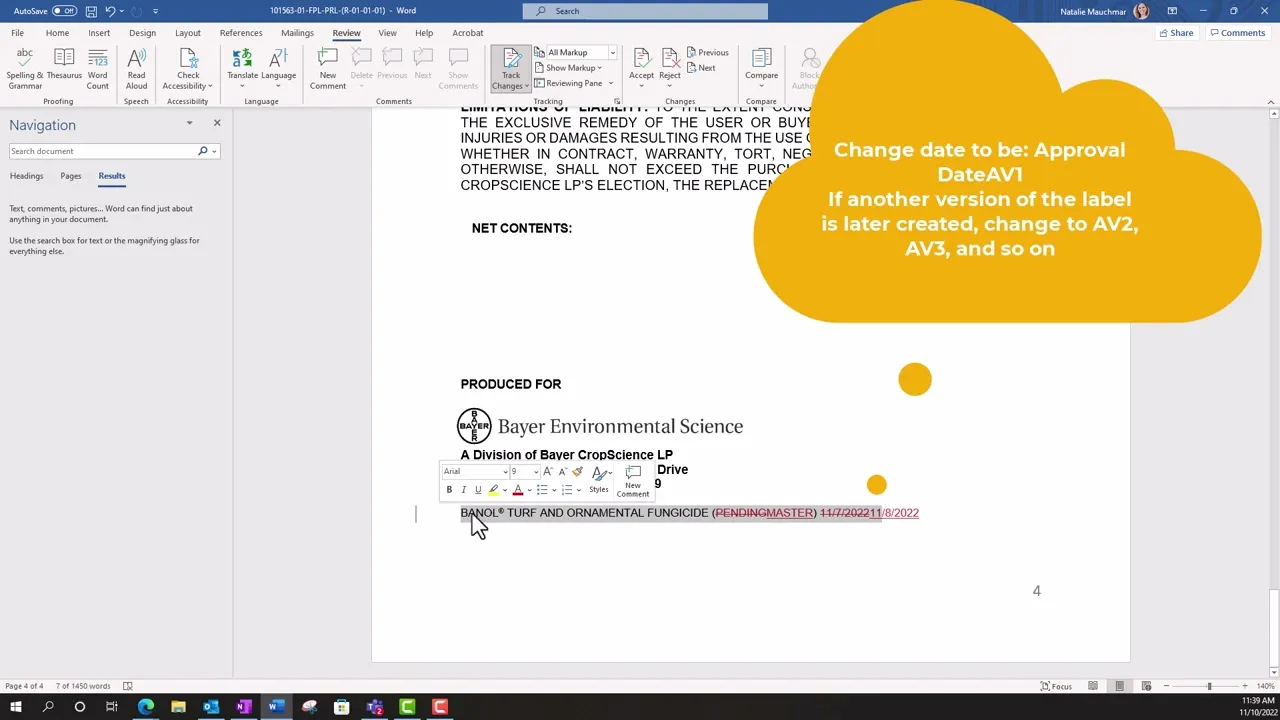Start Read Aloud
Image resolution: width=1280 pixels, height=720 pixels.
136,68
